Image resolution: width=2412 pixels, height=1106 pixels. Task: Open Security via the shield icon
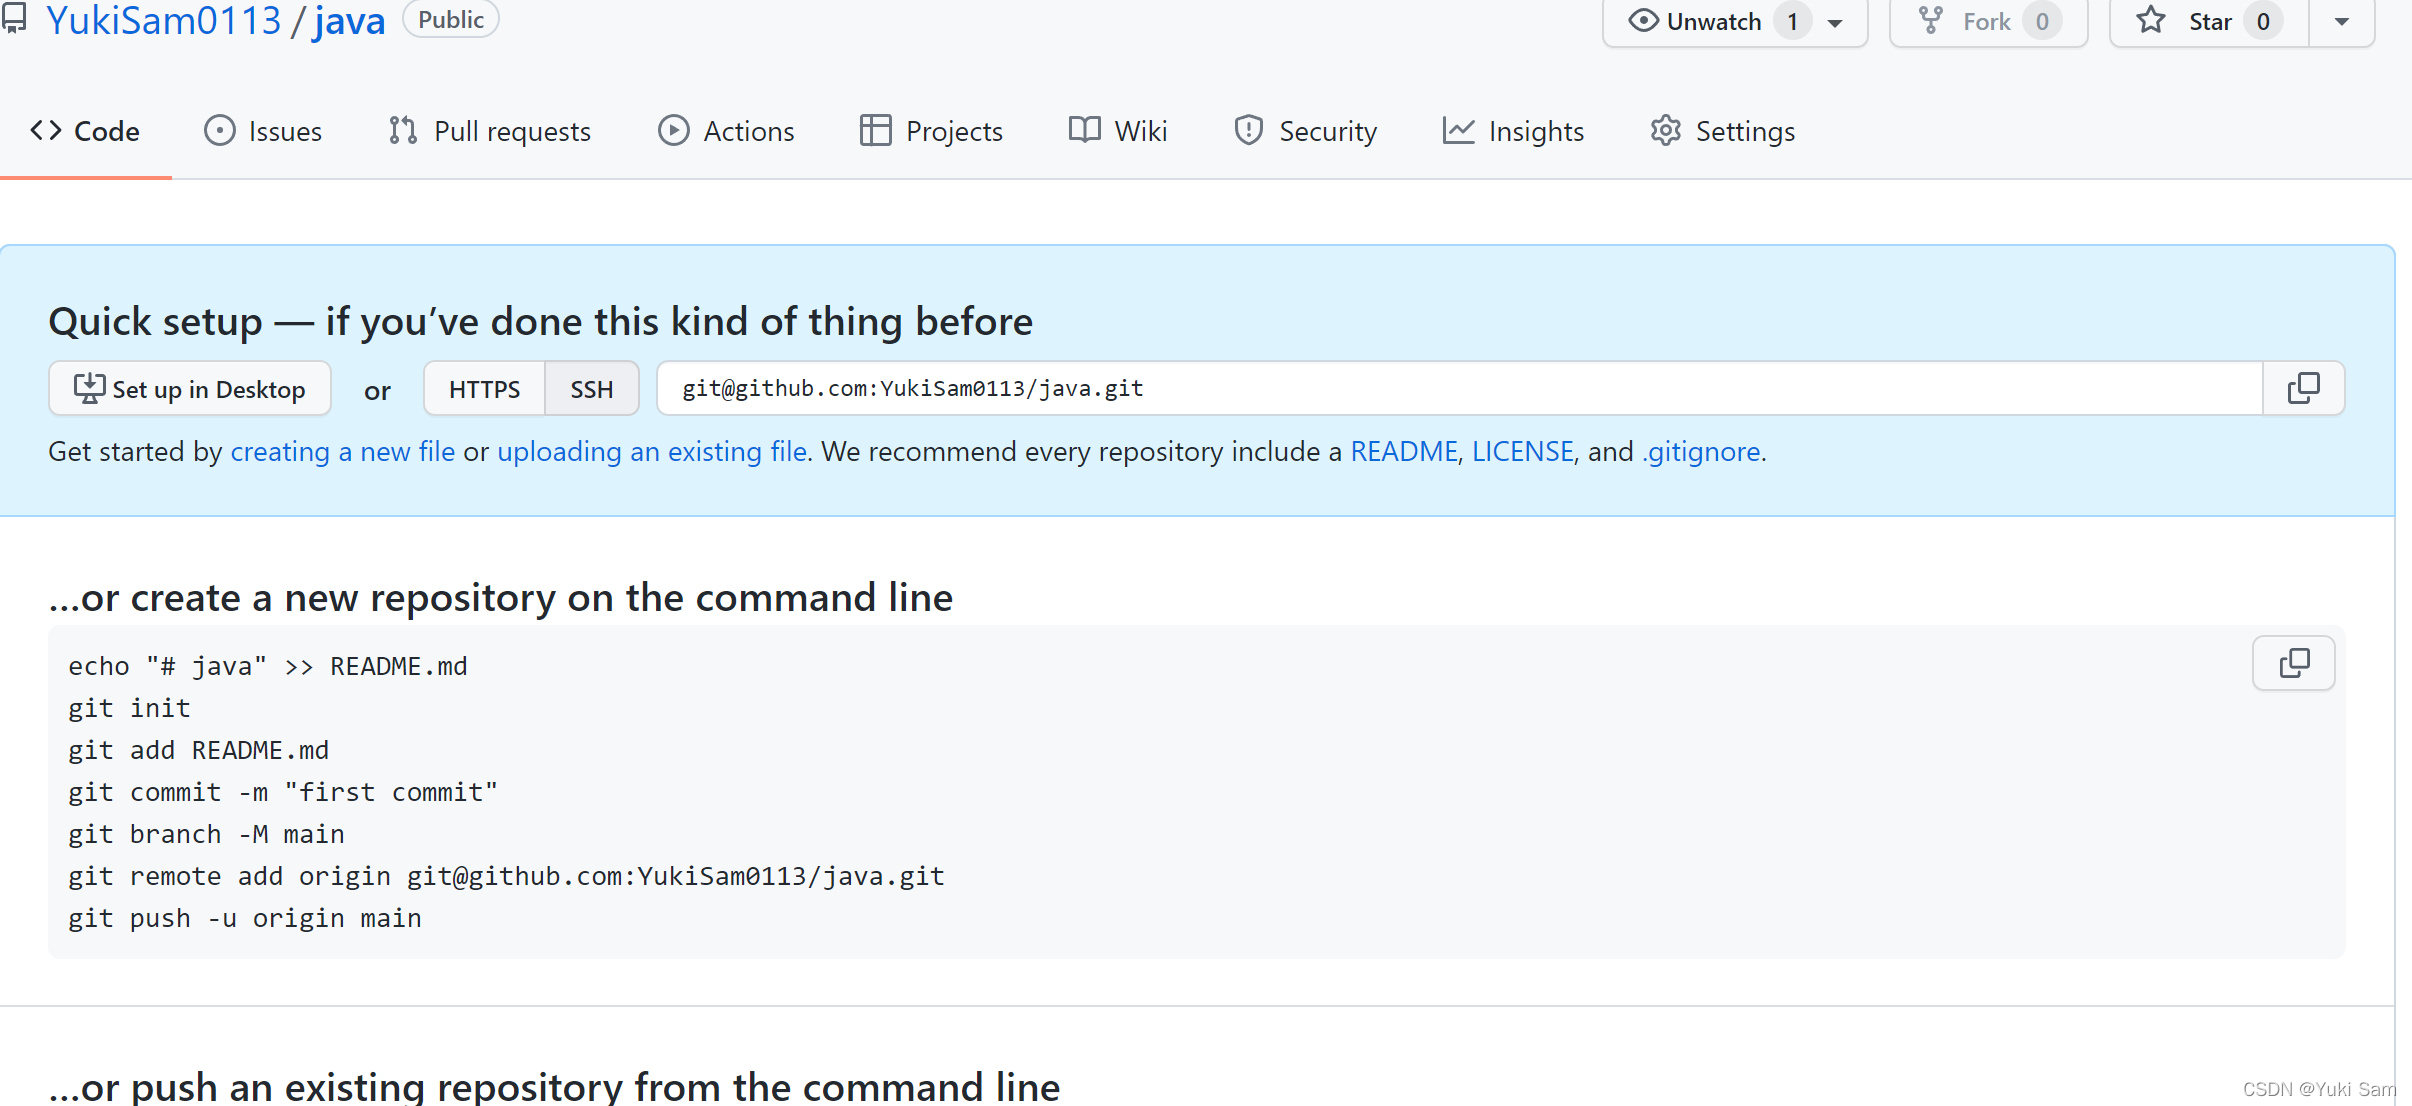point(1248,131)
